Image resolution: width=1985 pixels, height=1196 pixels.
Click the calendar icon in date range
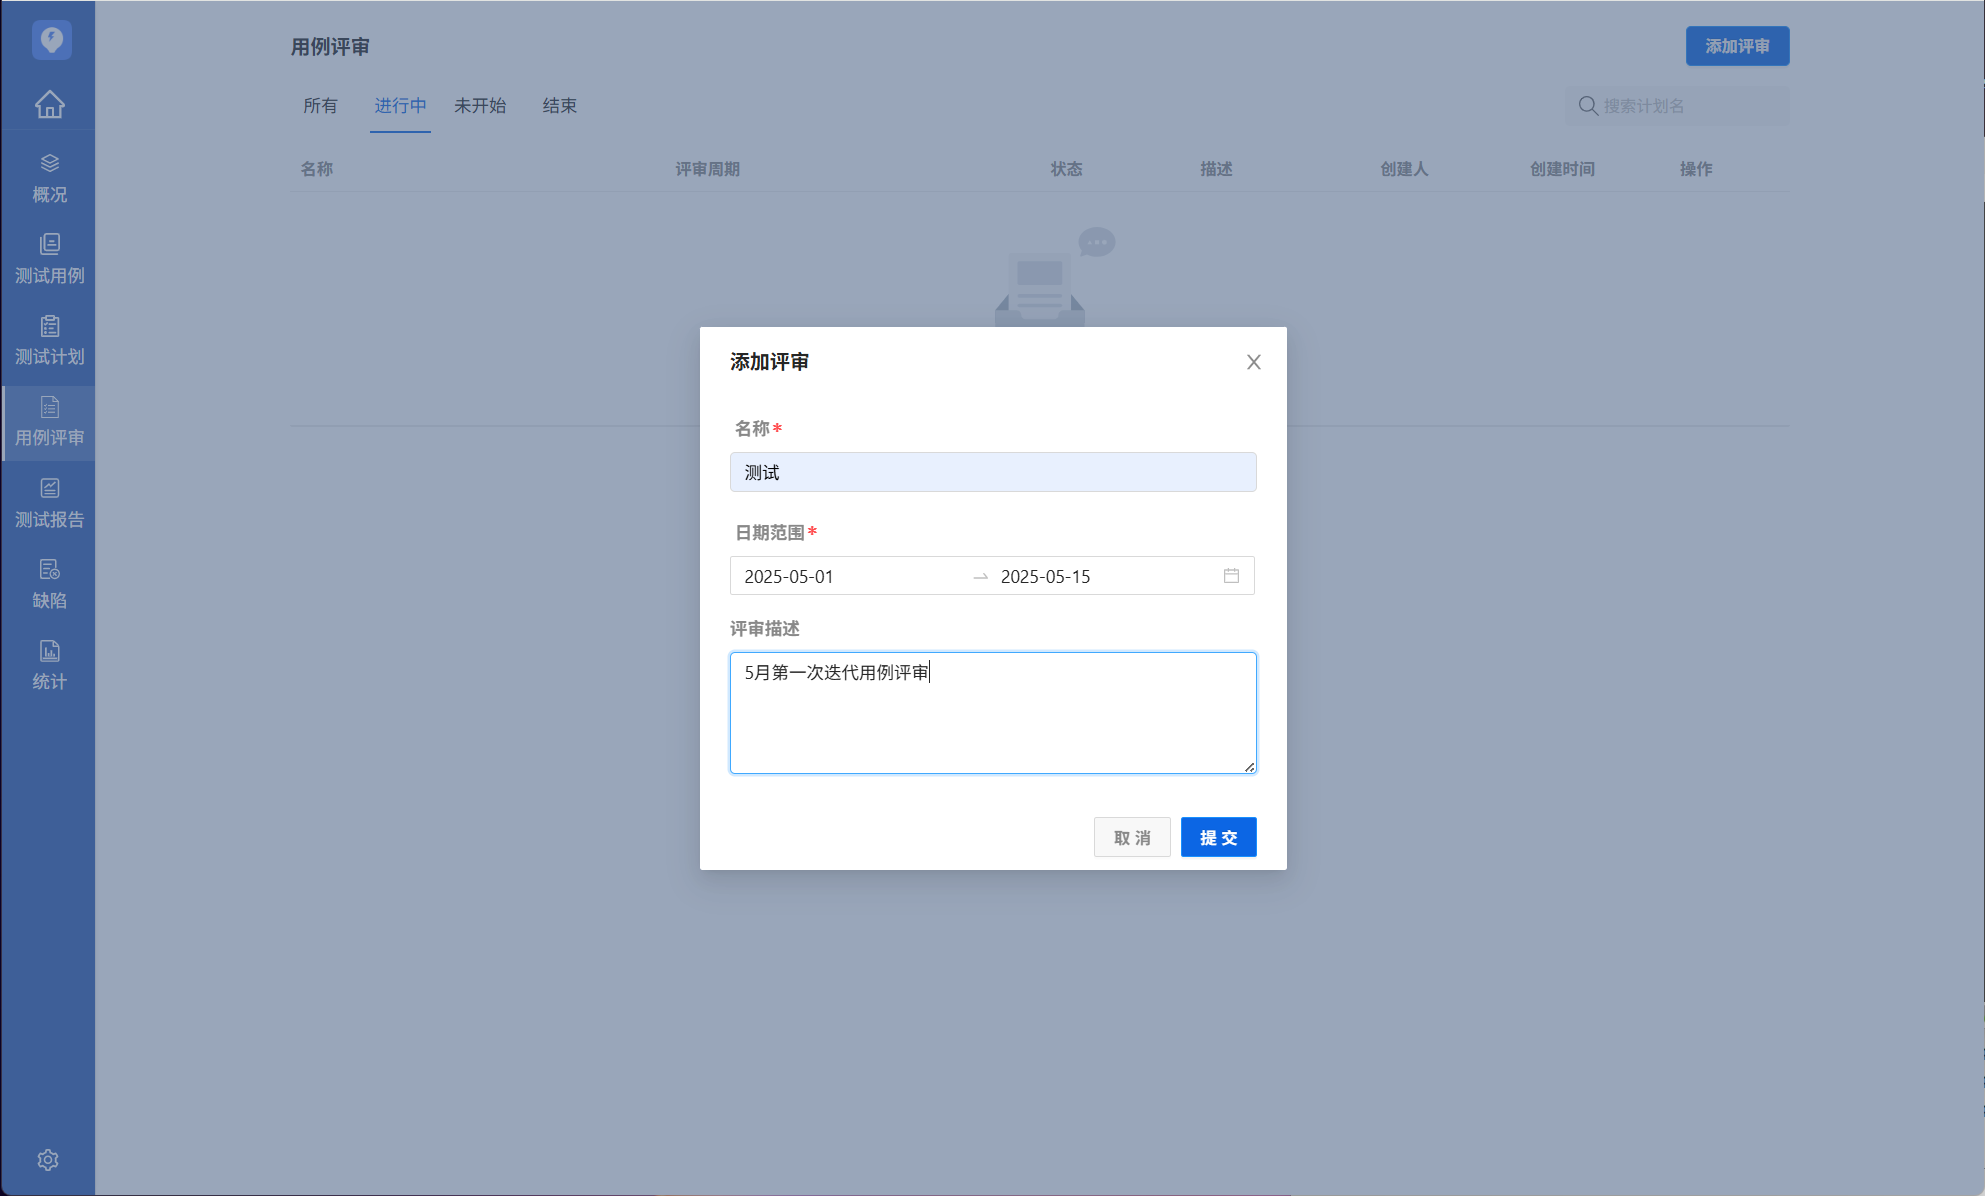click(x=1231, y=576)
